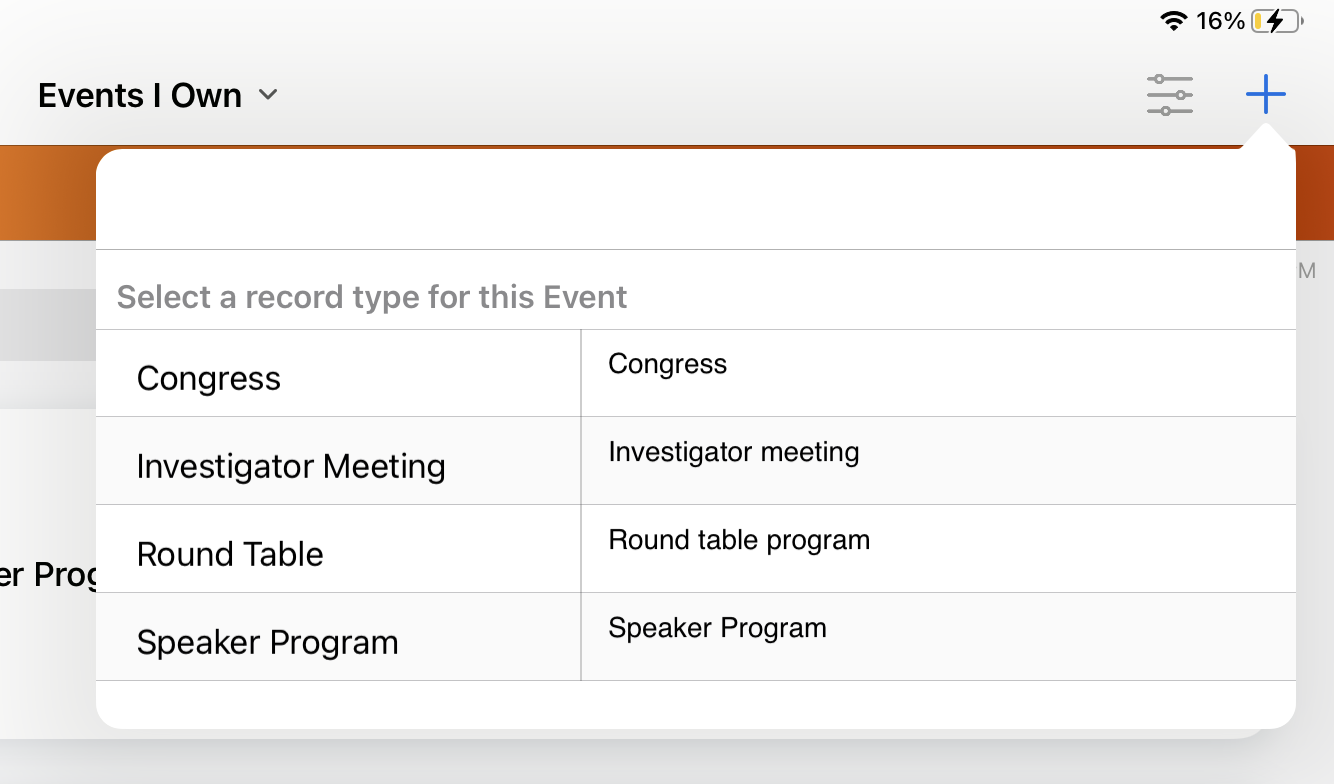The image size is (1334, 784).
Task: Select the Congress record type
Action: (x=209, y=378)
